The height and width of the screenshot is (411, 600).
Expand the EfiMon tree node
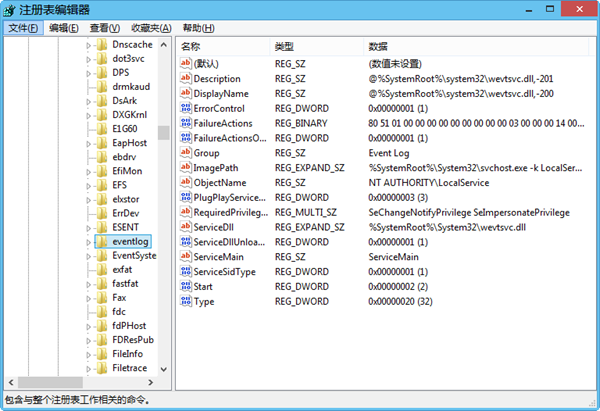coord(89,172)
